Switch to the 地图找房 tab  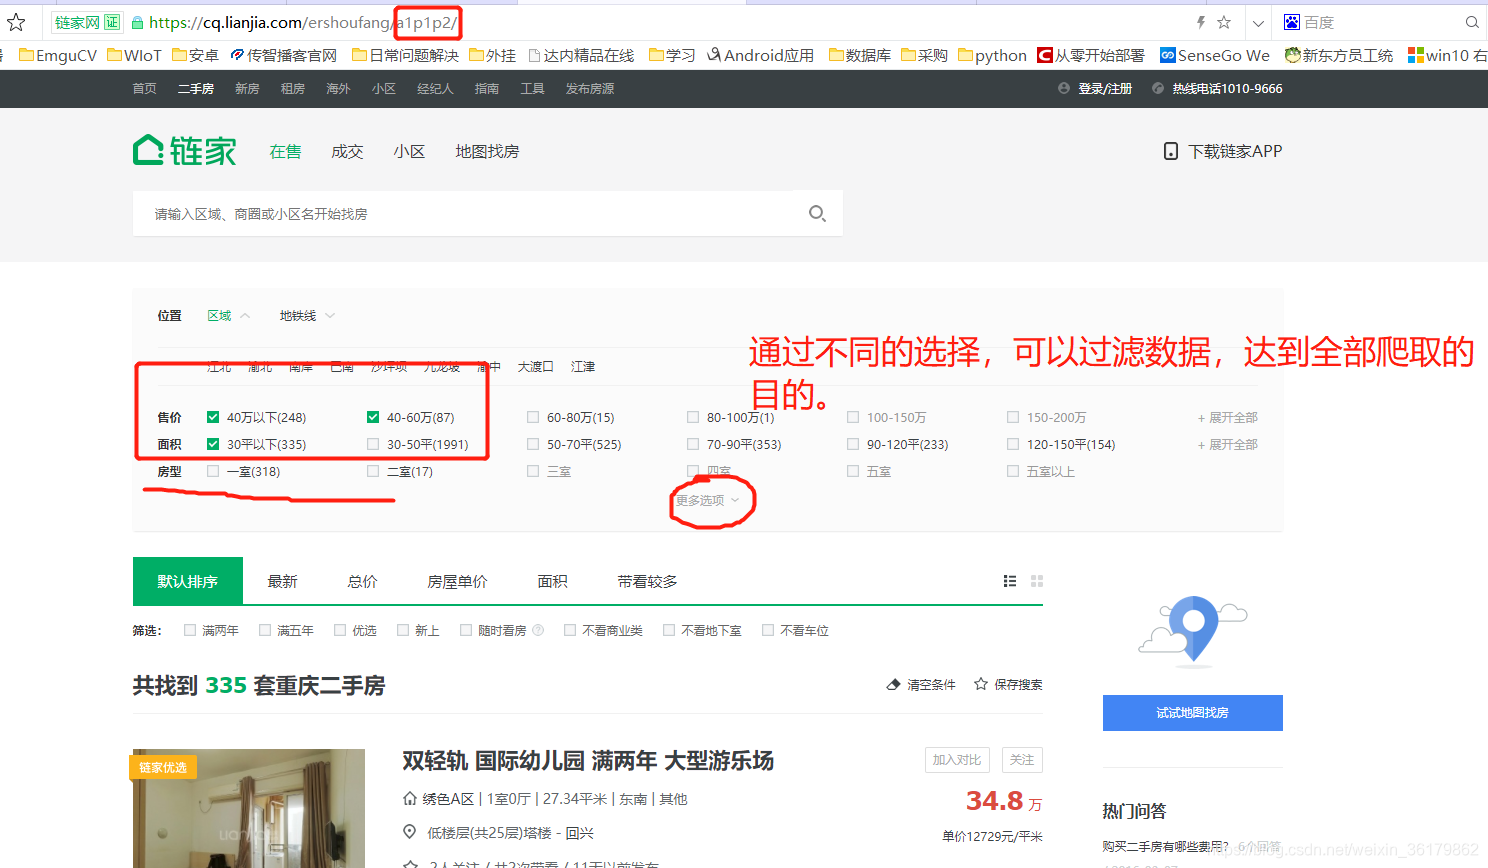pyautogui.click(x=487, y=151)
